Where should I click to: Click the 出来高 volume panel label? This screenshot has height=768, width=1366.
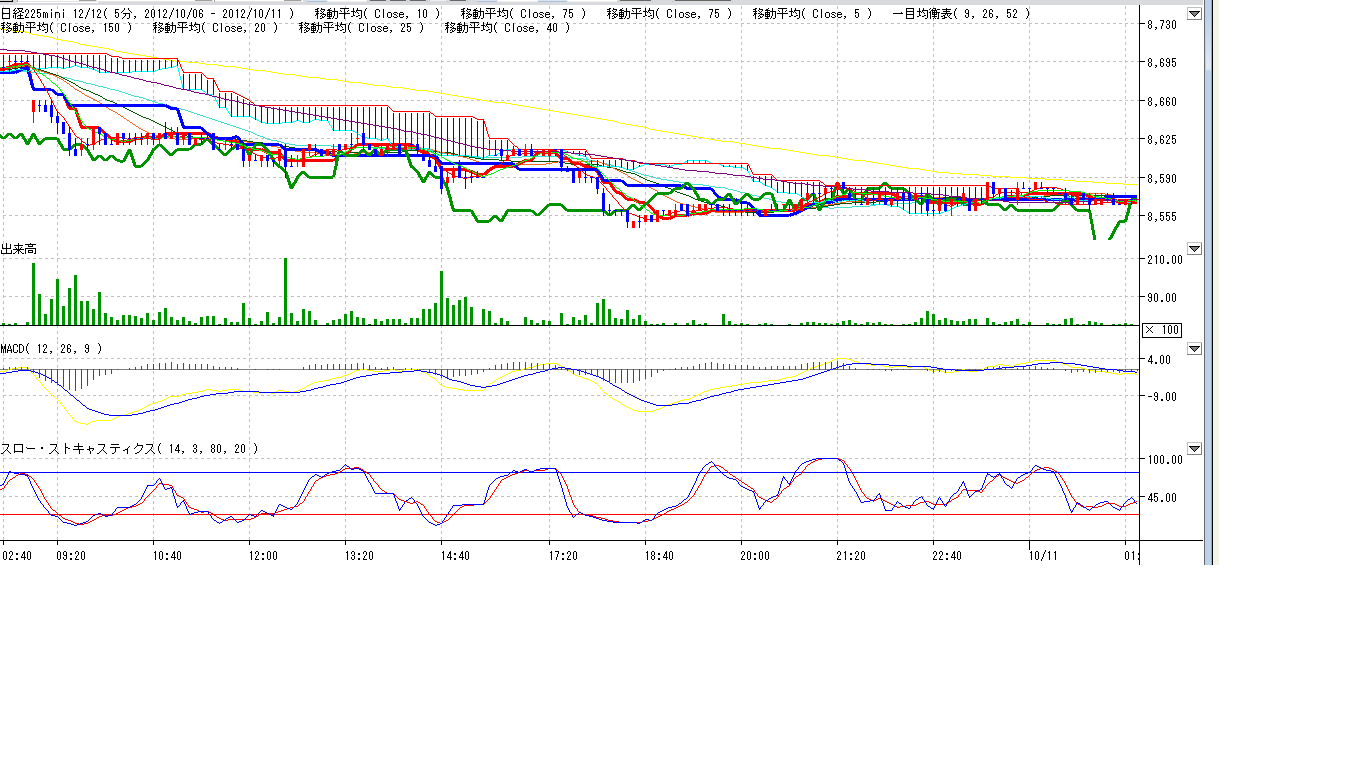point(19,248)
